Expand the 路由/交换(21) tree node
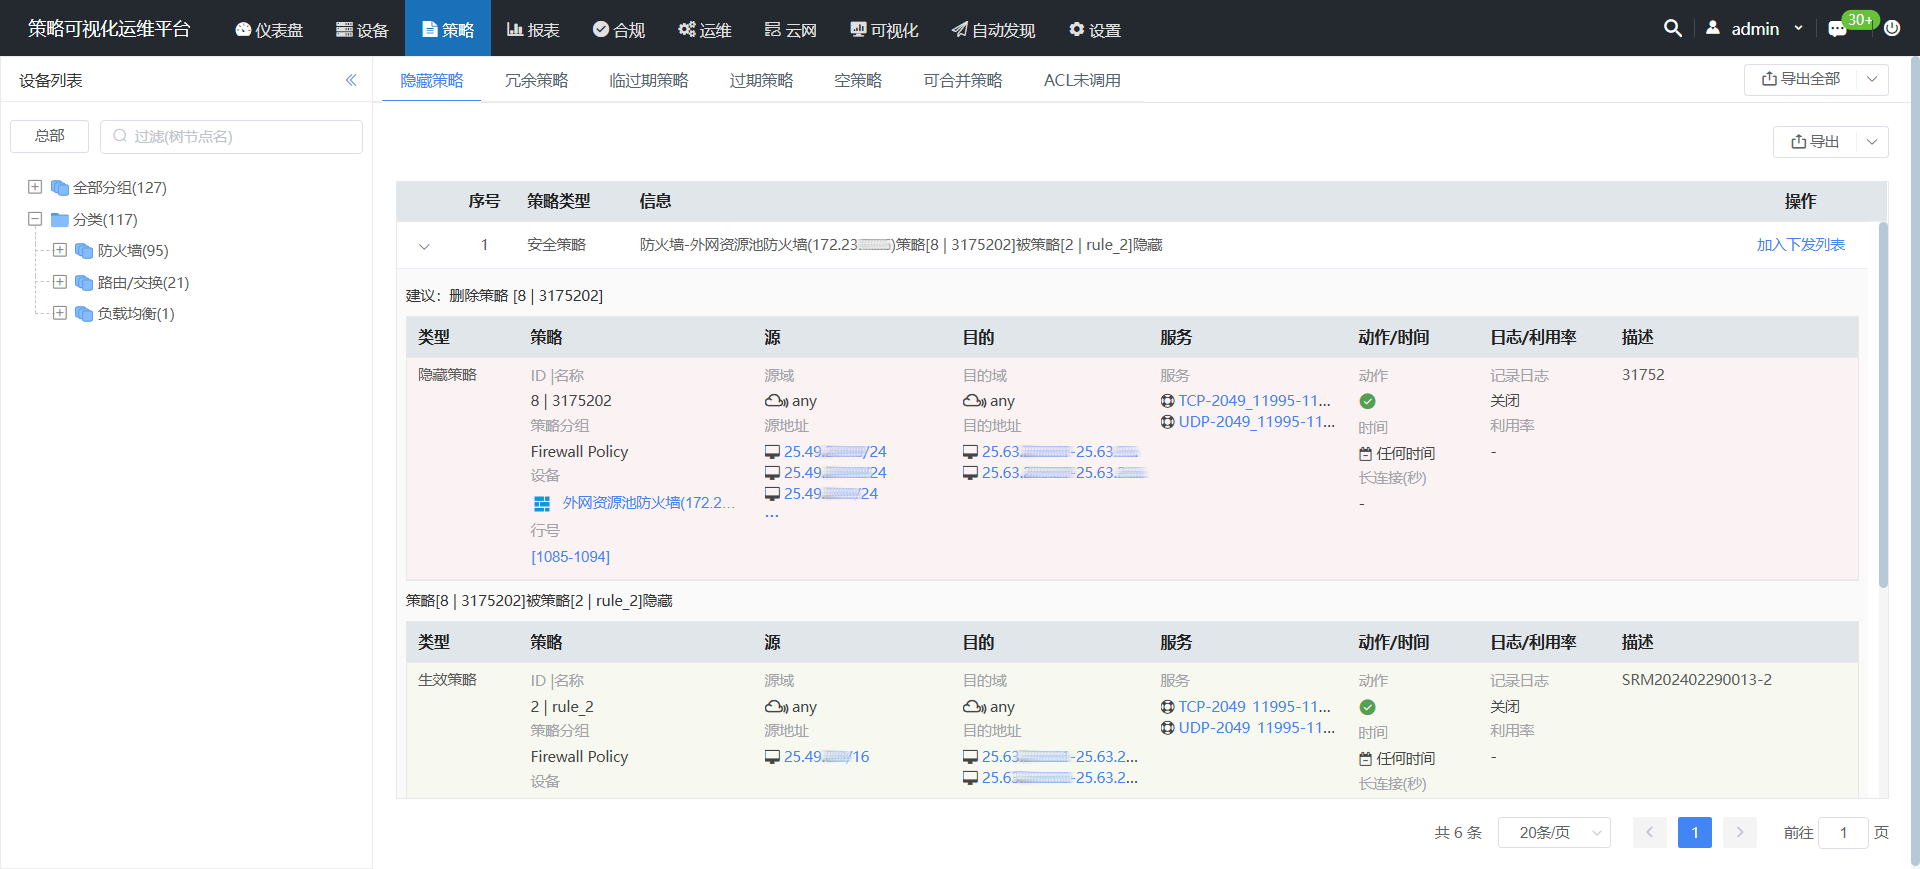Image resolution: width=1920 pixels, height=869 pixels. point(60,282)
